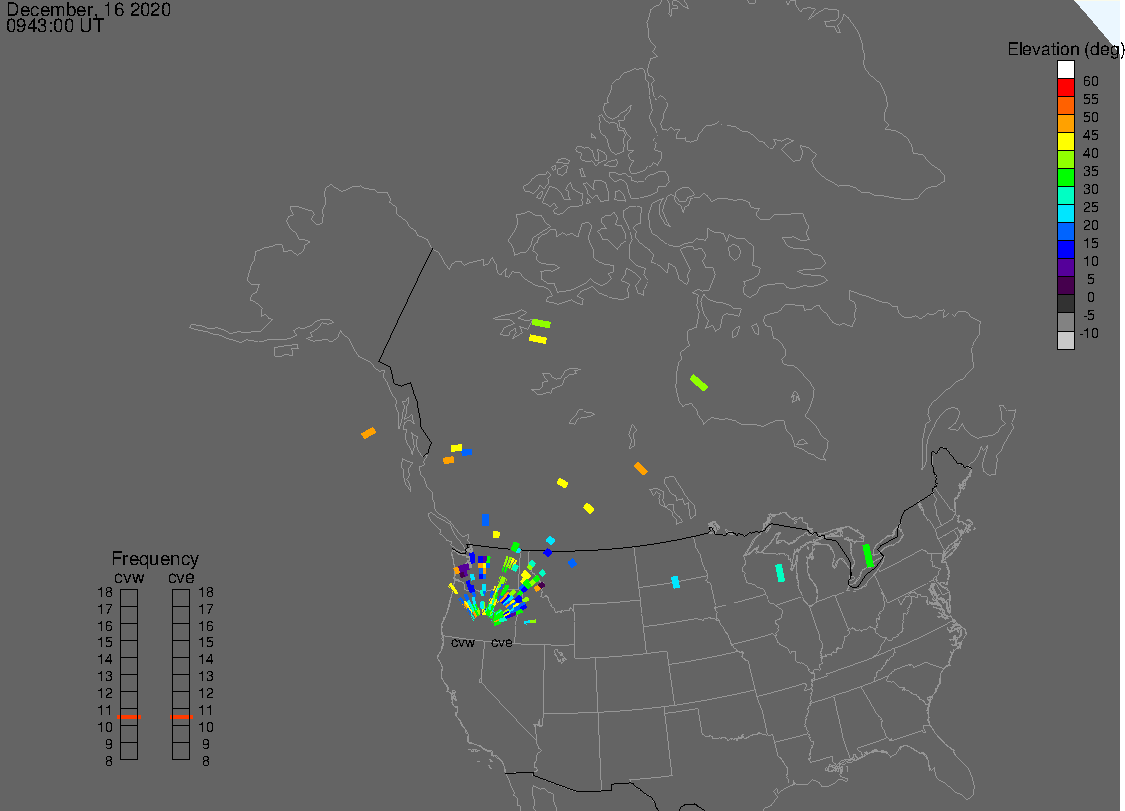Screen dimensions: 1125x811
Task: Click the teal echo marker in Wisconsin
Action: click(780, 573)
